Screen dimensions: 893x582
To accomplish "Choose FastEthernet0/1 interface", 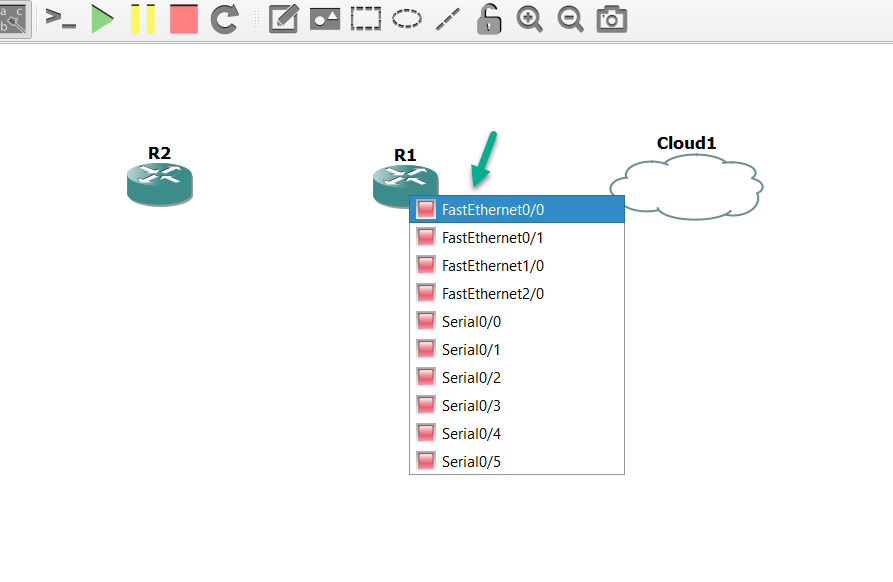I will point(517,237).
